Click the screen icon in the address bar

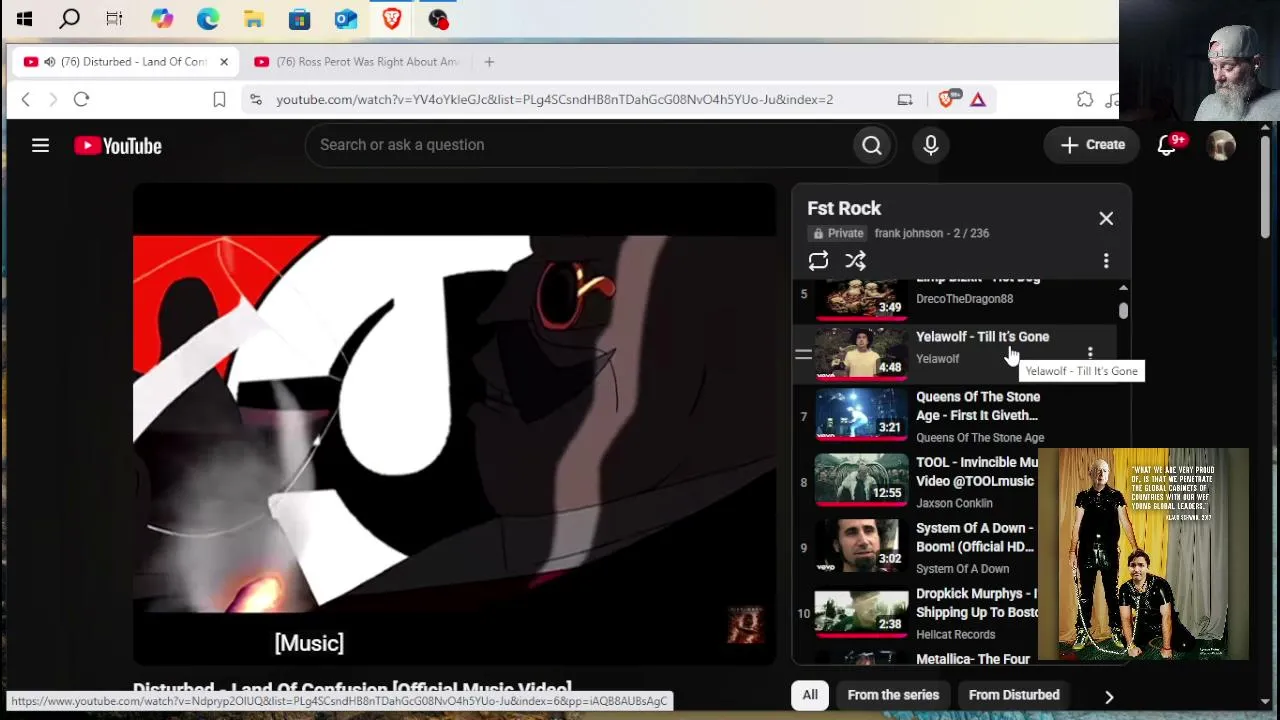905,99
